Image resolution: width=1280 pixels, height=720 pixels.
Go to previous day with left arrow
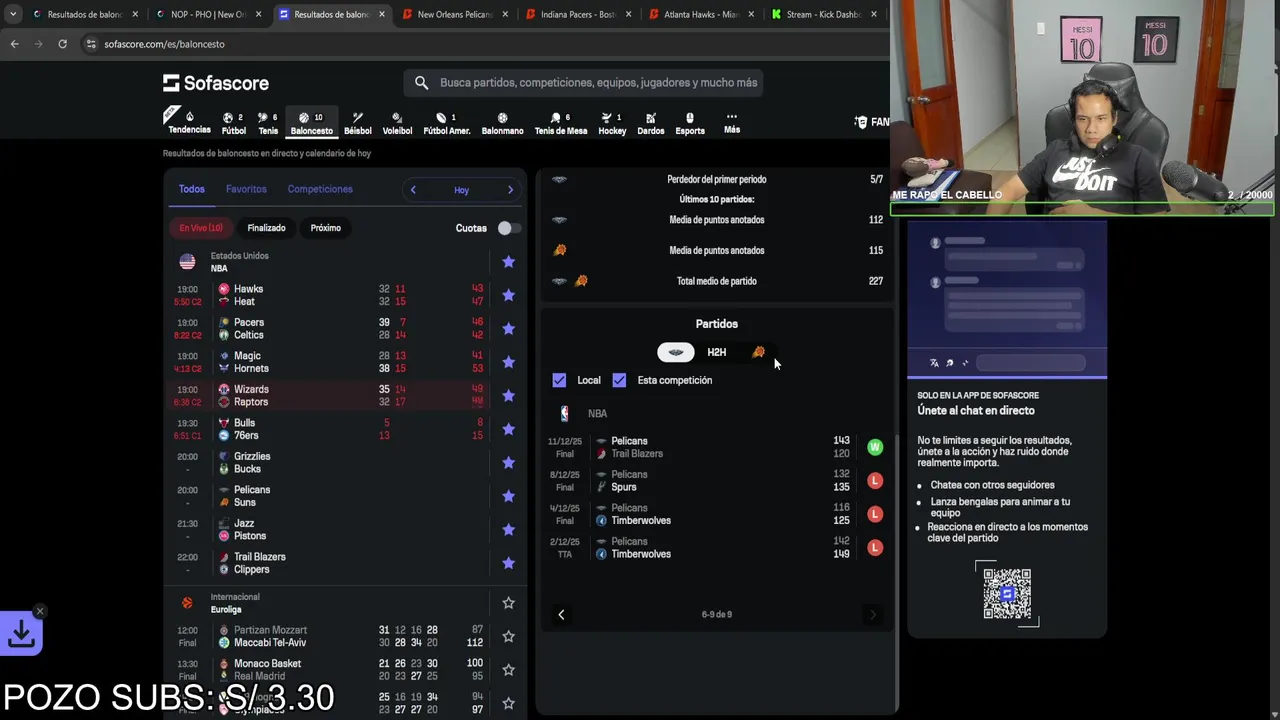click(413, 190)
